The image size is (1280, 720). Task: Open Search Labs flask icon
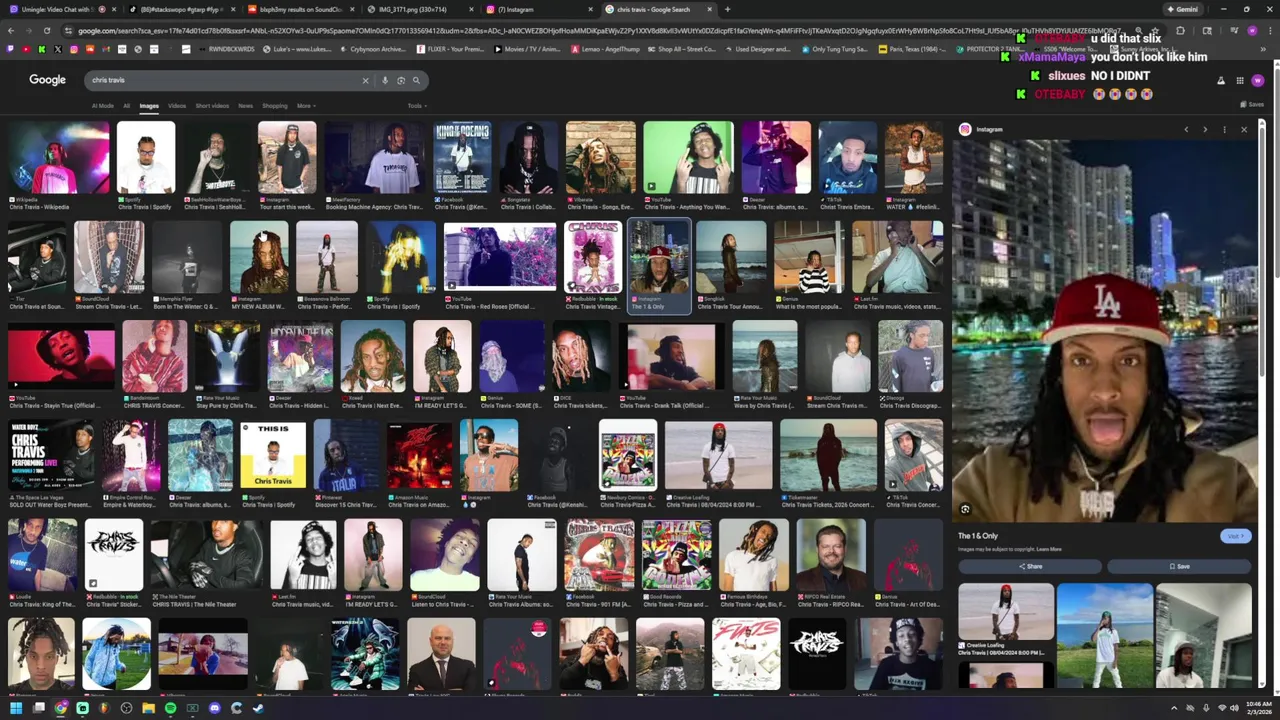pos(1220,81)
